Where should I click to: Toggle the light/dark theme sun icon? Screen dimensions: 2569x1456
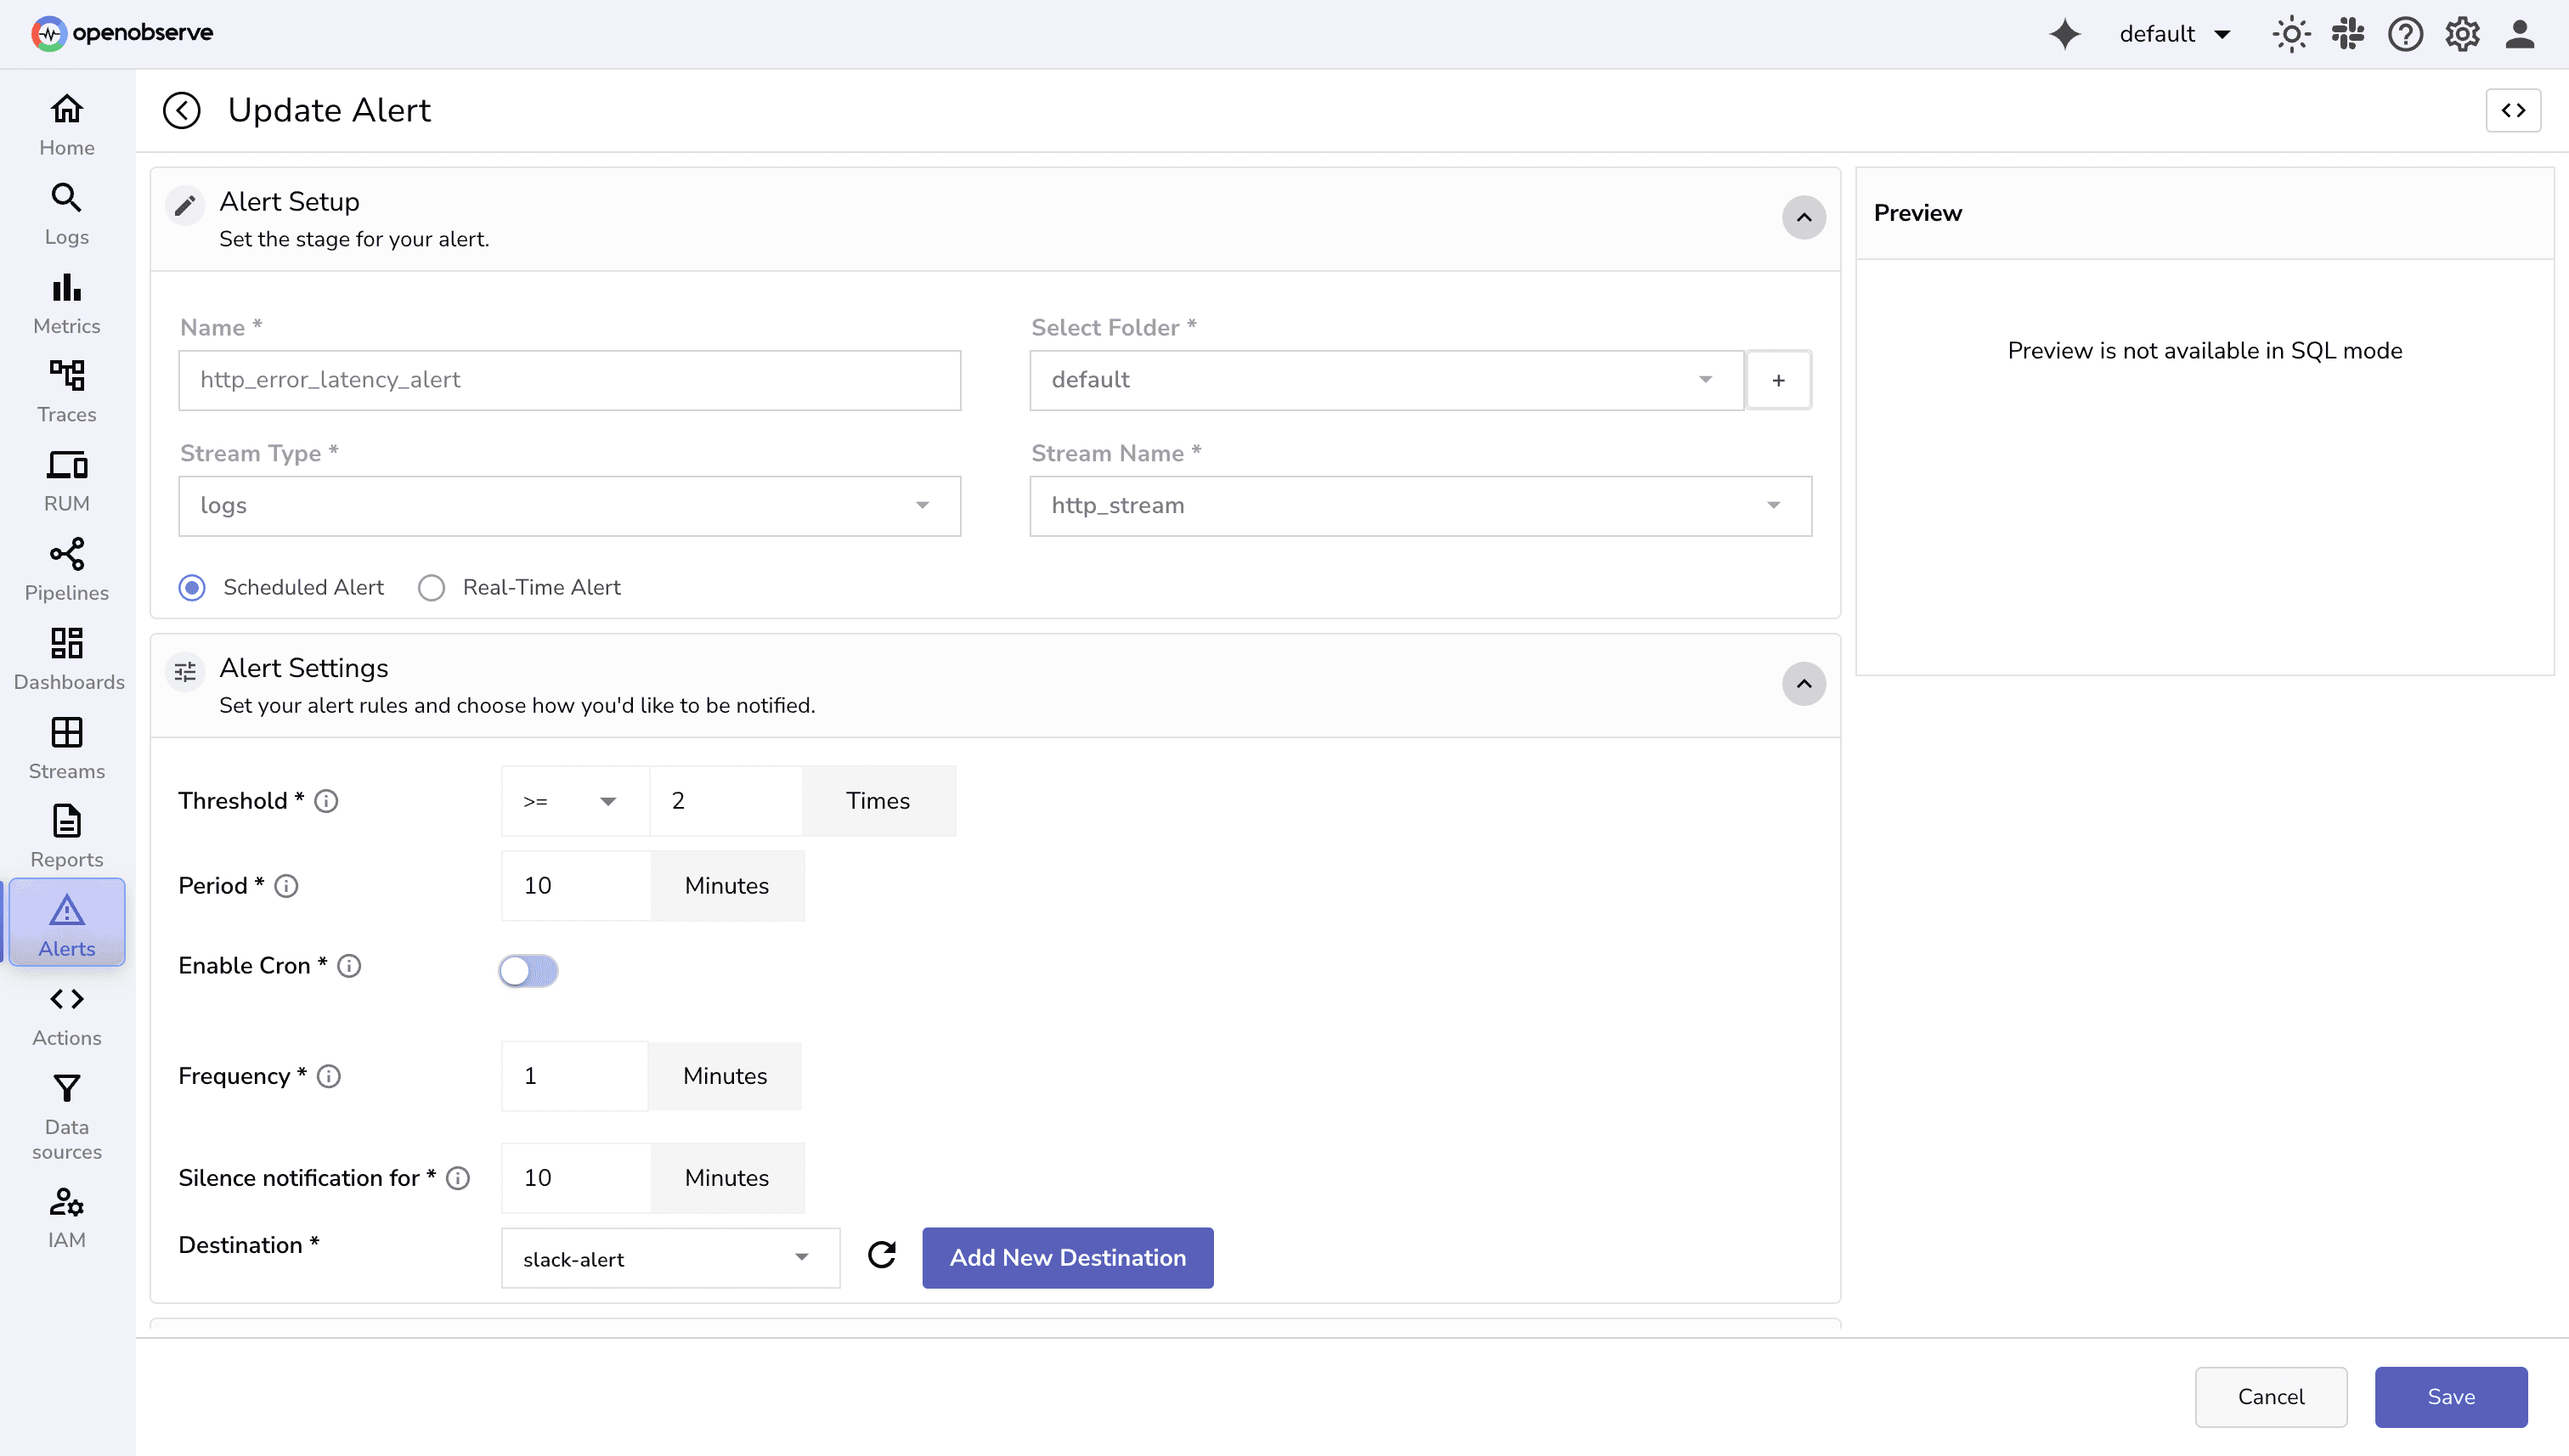(x=2291, y=33)
